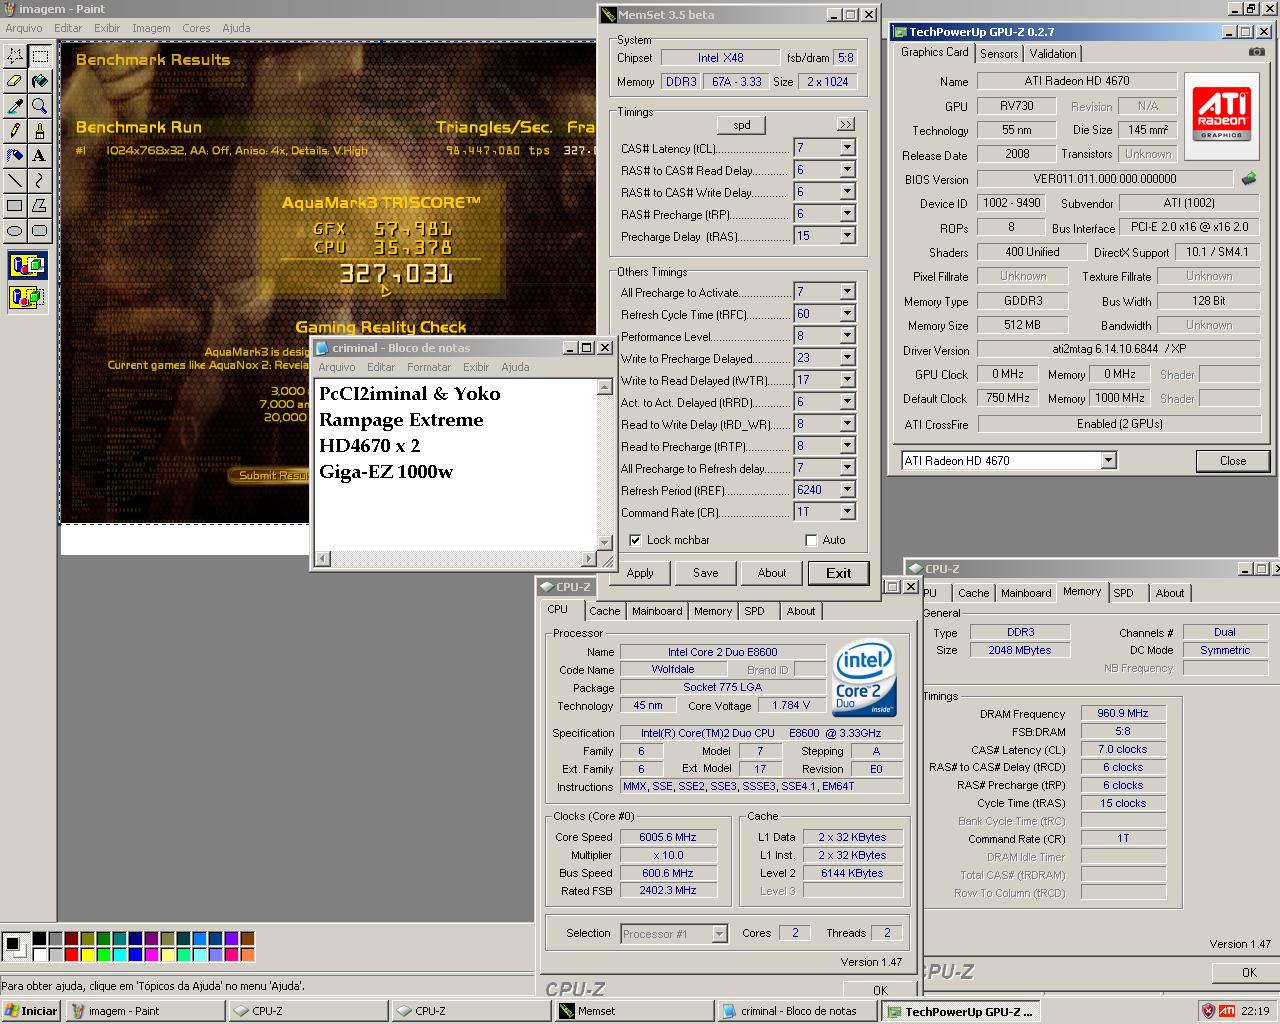
Task: Pick the bright yellow color swatch
Action: 88,954
